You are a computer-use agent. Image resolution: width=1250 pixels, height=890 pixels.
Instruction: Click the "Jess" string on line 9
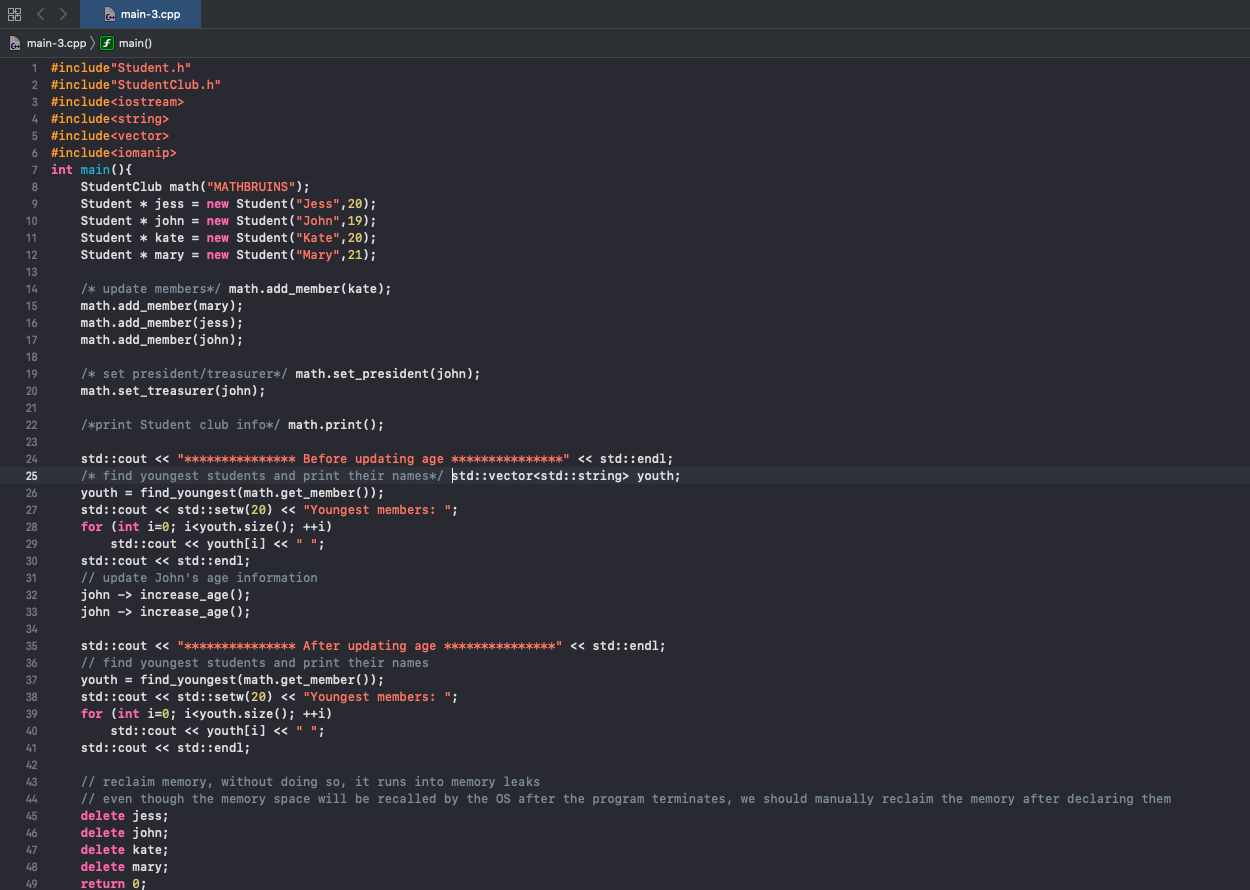318,204
